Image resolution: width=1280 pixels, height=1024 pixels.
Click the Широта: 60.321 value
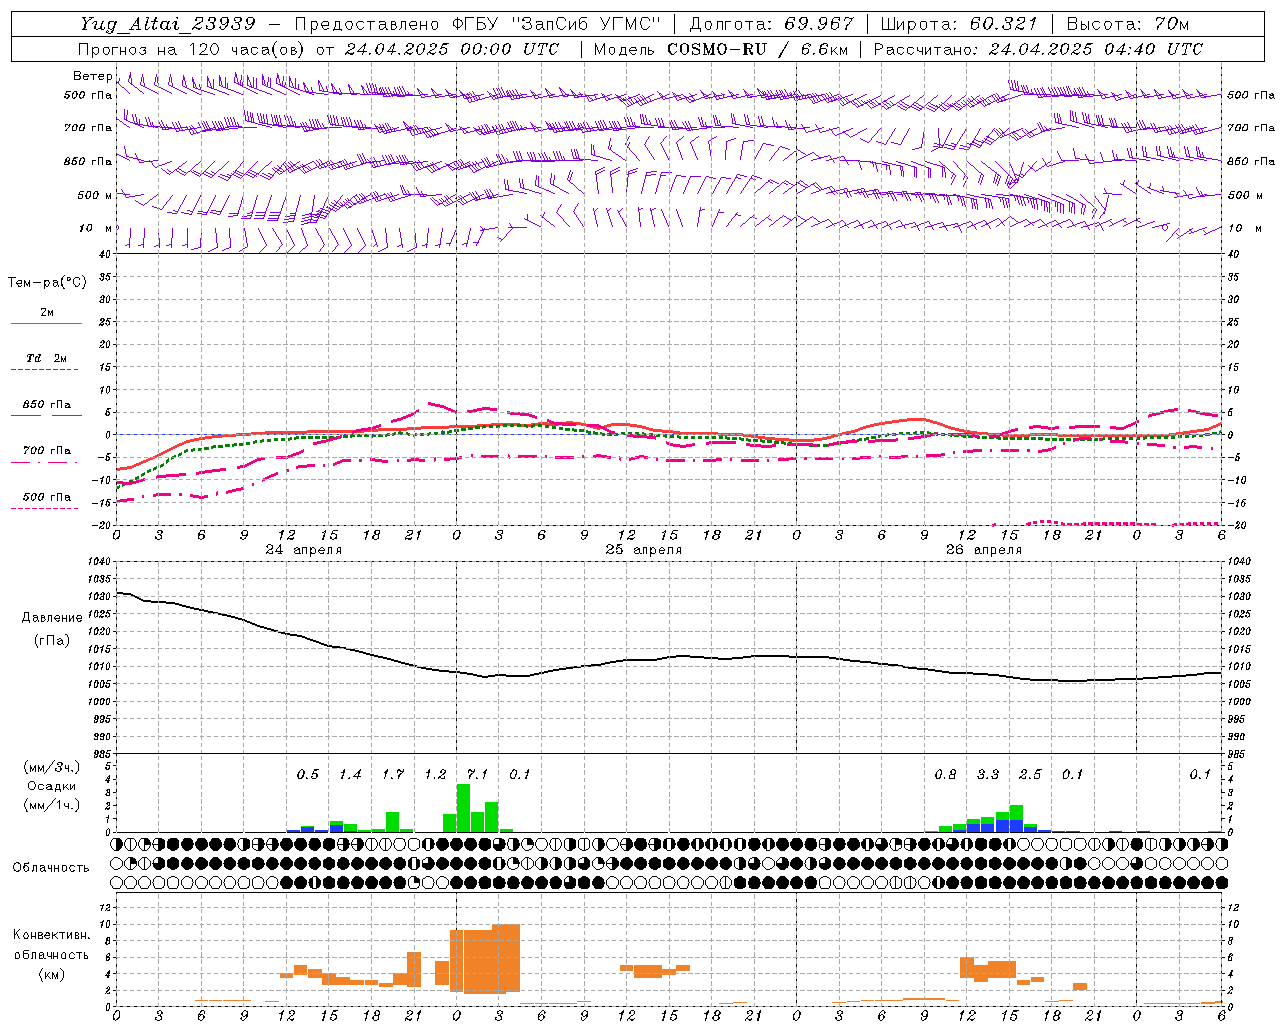point(959,24)
